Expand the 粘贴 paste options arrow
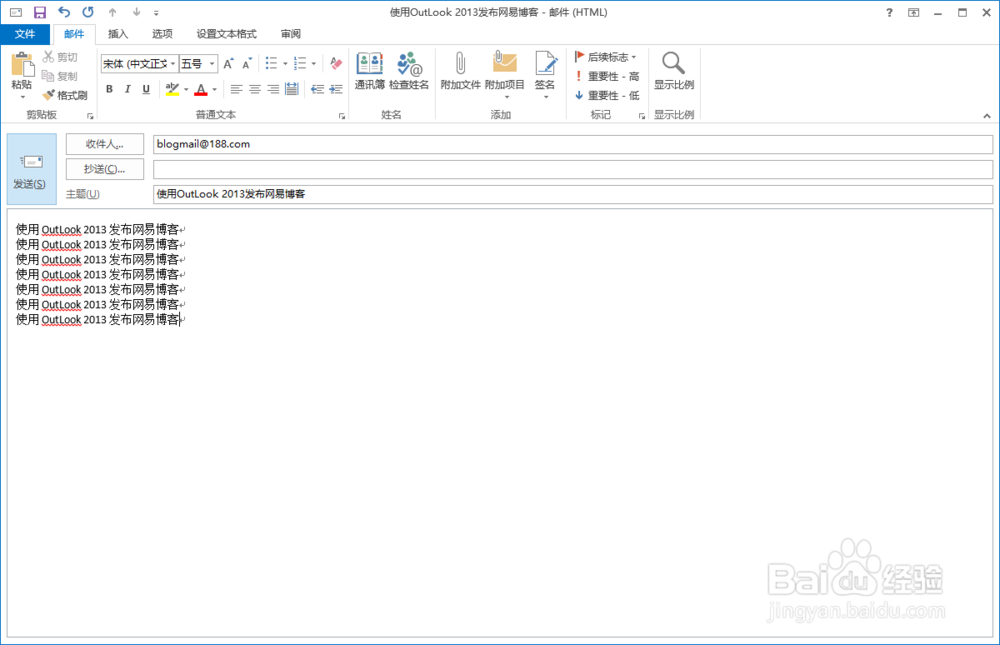 [22, 97]
